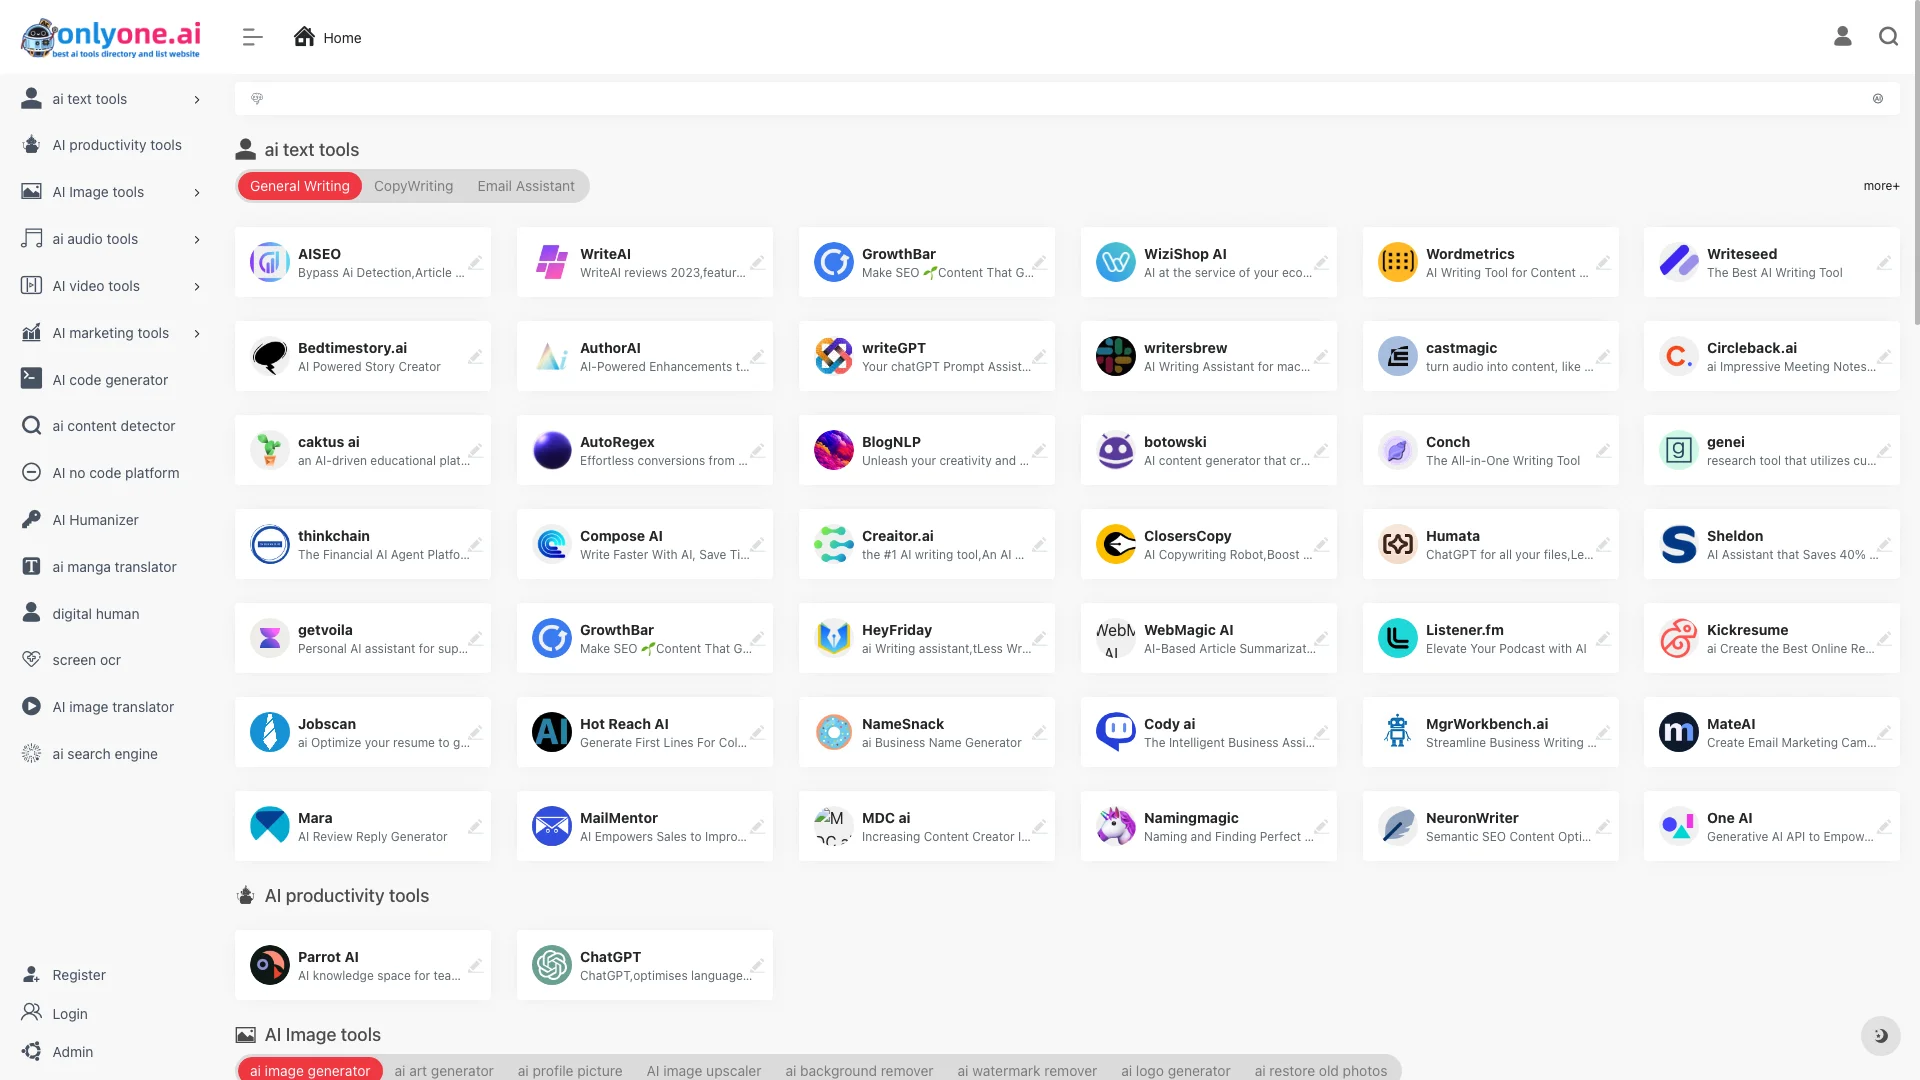Switch to ai logo generator tab

click(x=1175, y=1070)
